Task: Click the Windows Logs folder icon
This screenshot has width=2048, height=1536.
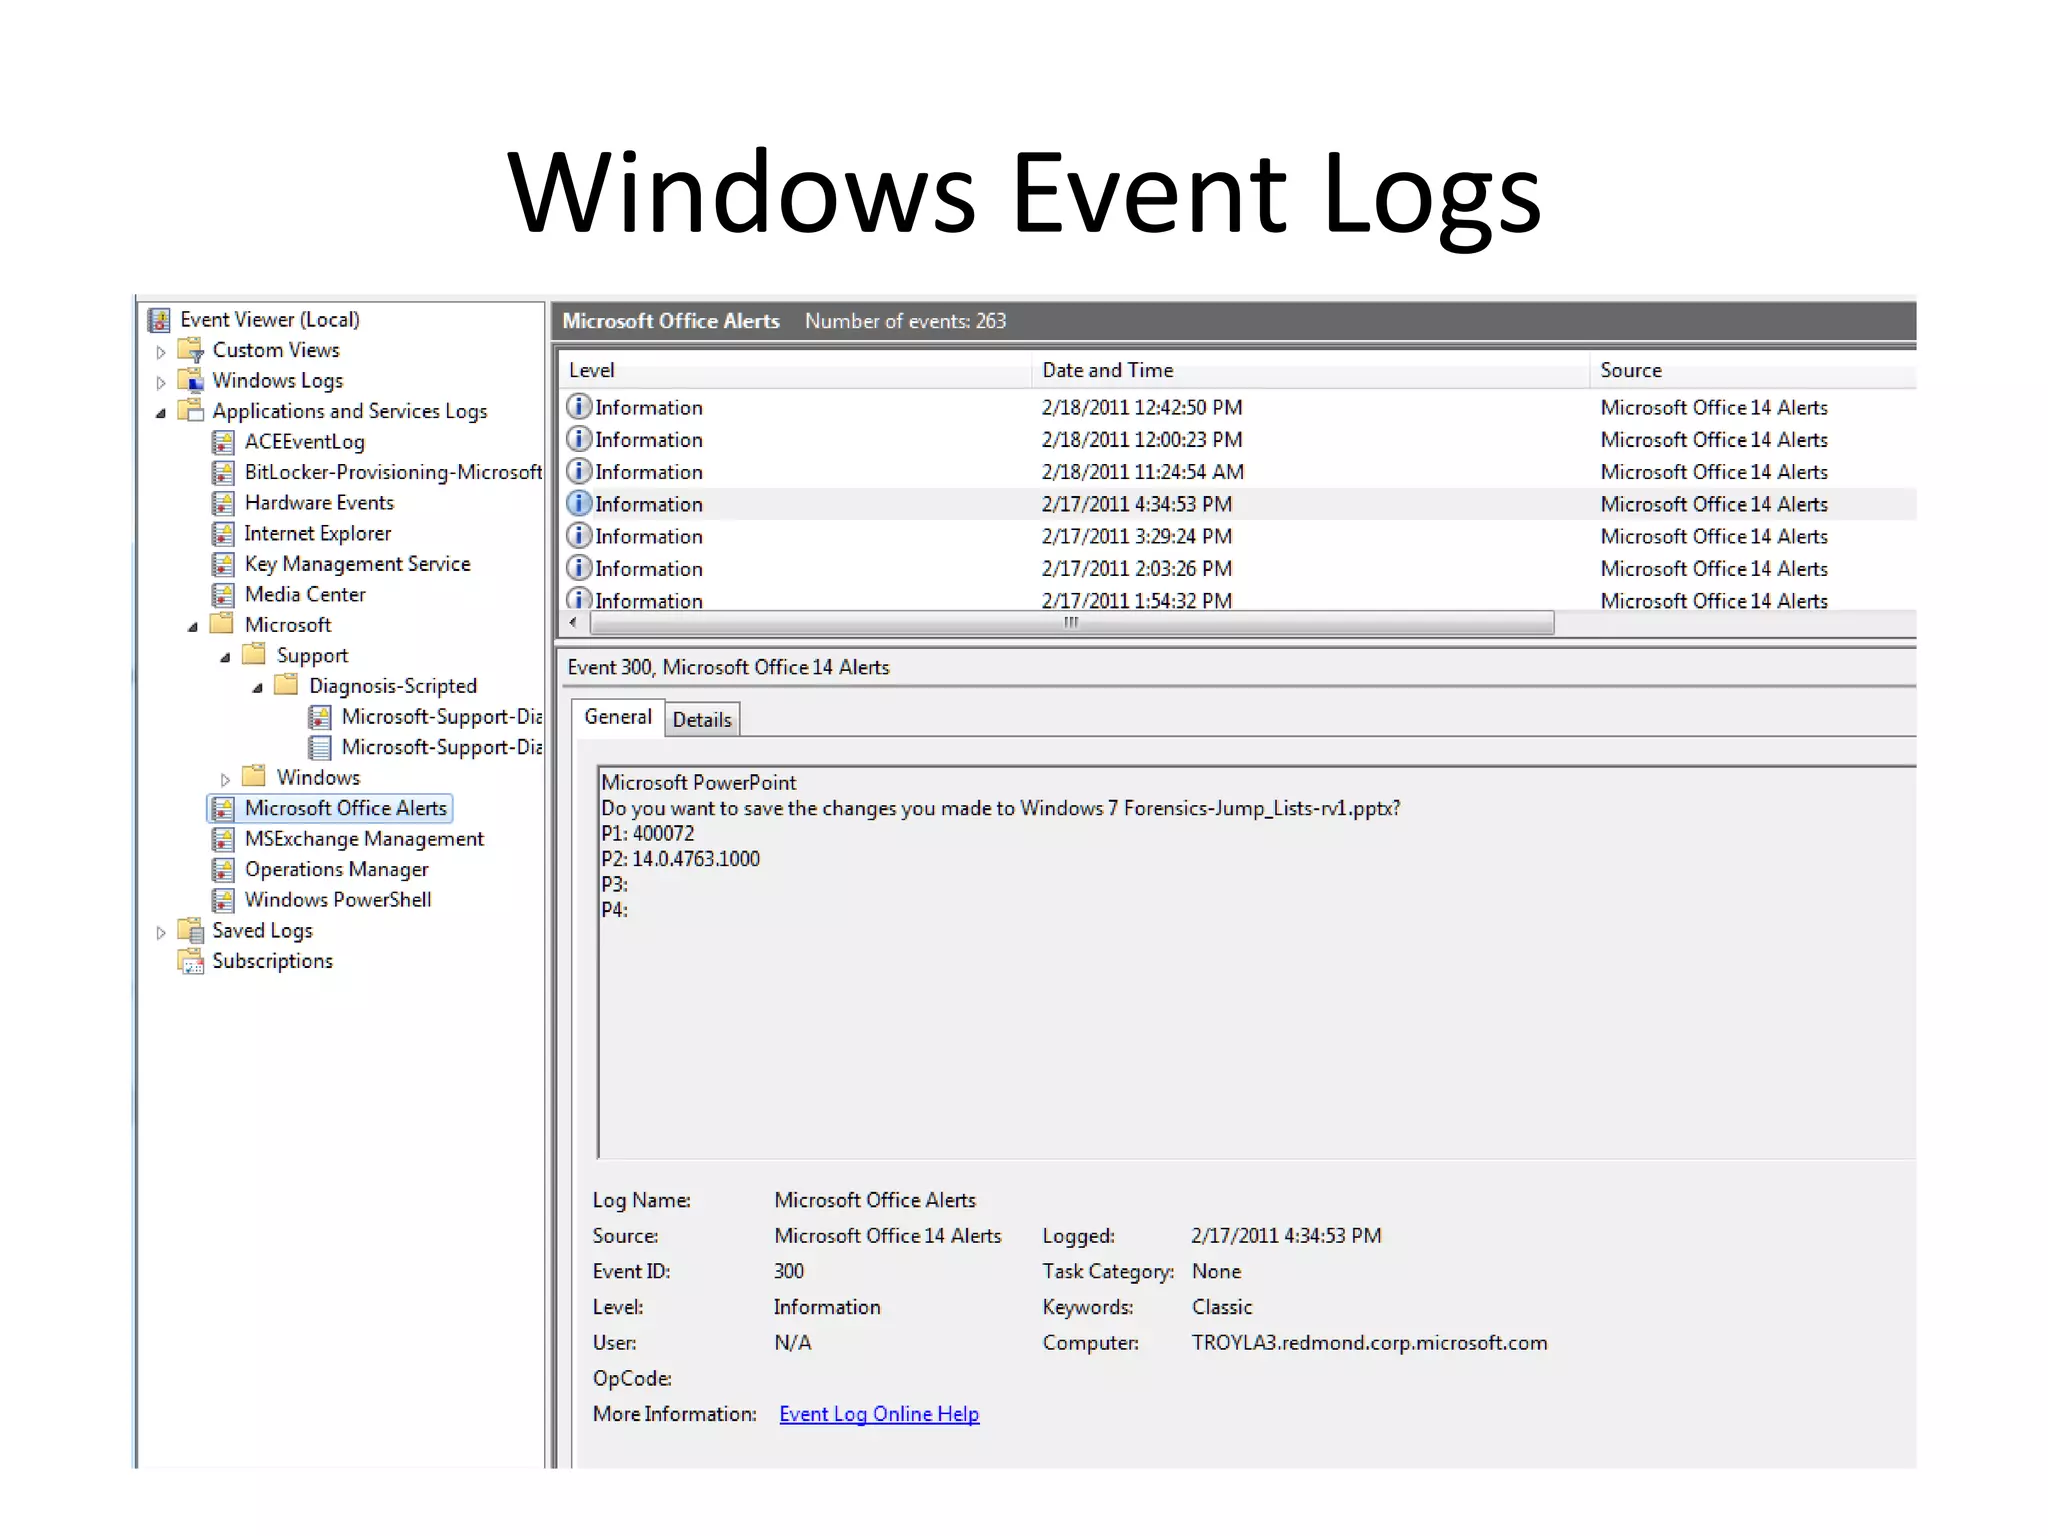Action: click(191, 380)
